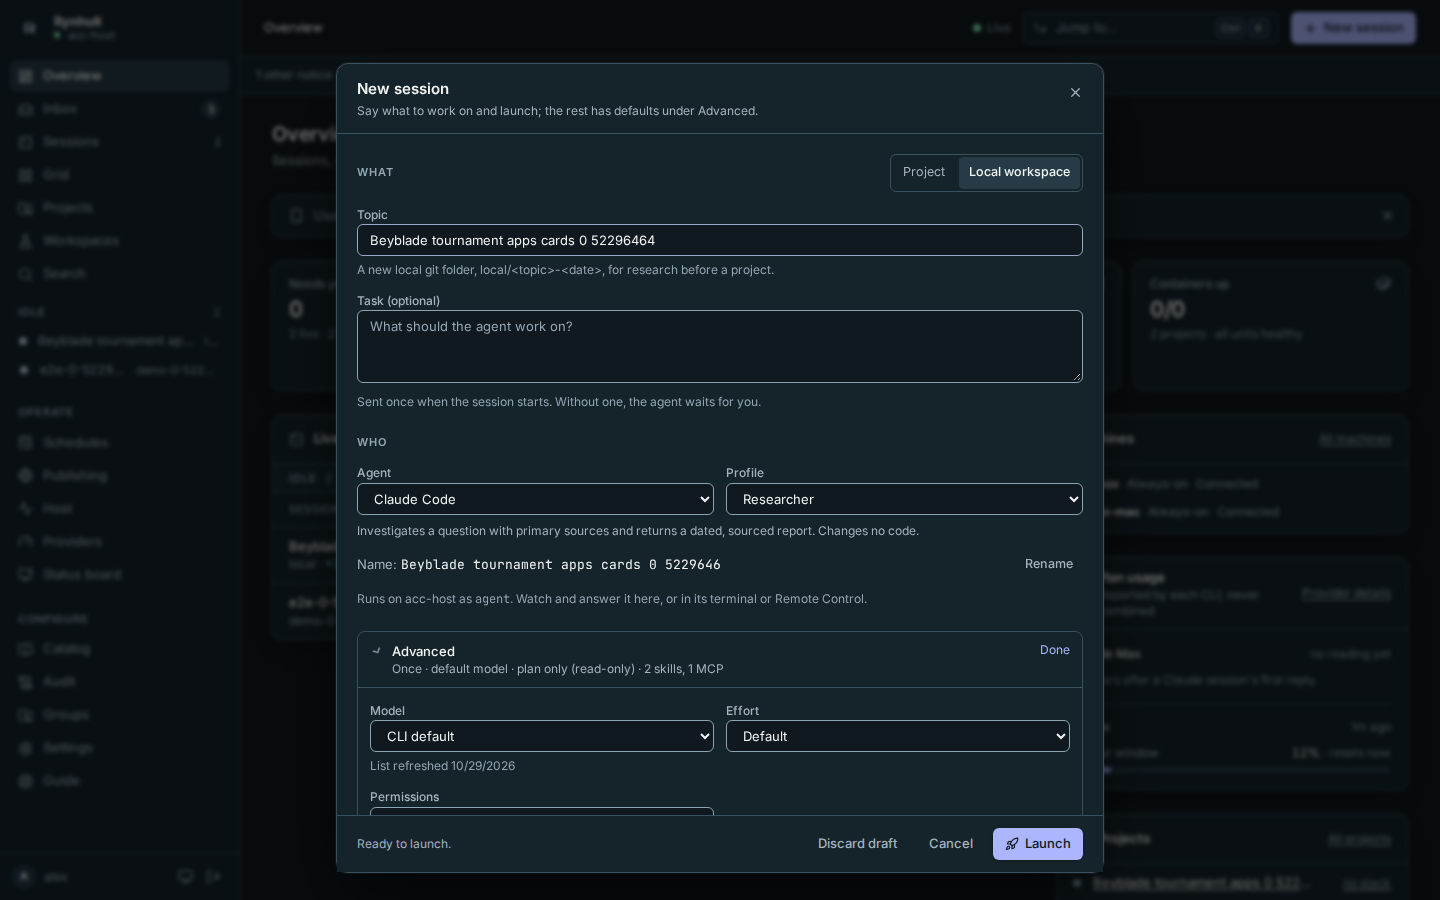The height and width of the screenshot is (900, 1440).
Task: Switch target to Project
Action: (x=924, y=172)
